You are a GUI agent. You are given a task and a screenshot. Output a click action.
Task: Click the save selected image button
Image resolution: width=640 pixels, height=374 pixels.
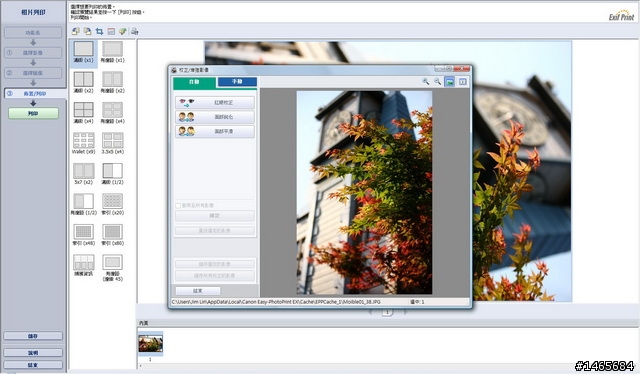pyautogui.click(x=215, y=264)
